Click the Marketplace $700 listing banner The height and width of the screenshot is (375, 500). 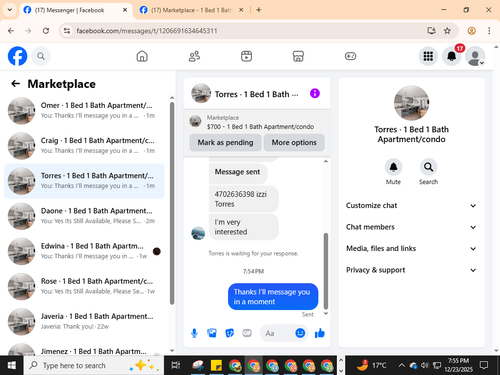click(257, 122)
